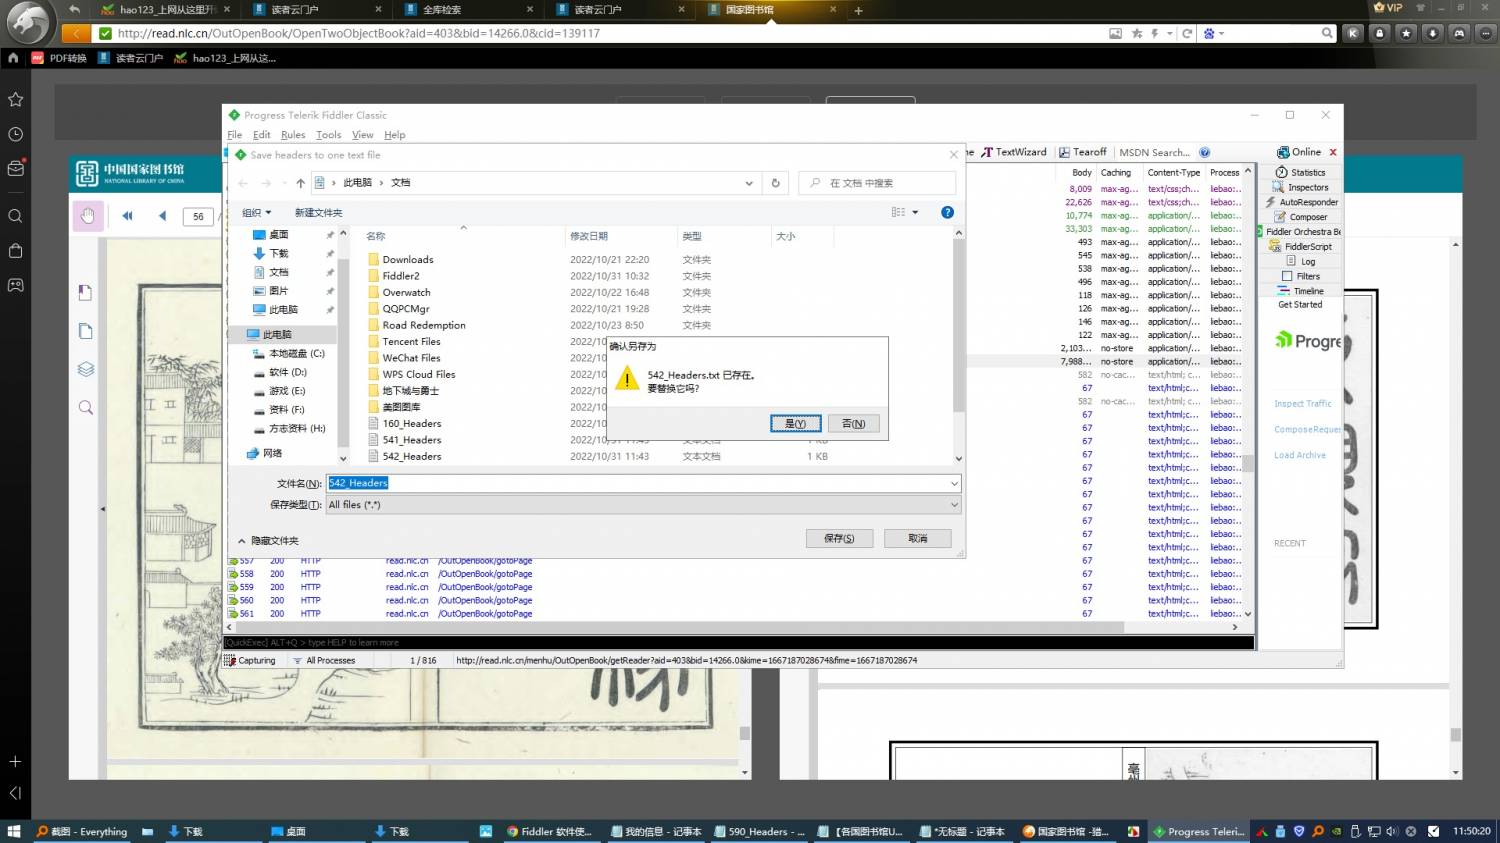Toggle the Filters tab checkbox
The image size is (1500, 843).
coord(1288,276)
